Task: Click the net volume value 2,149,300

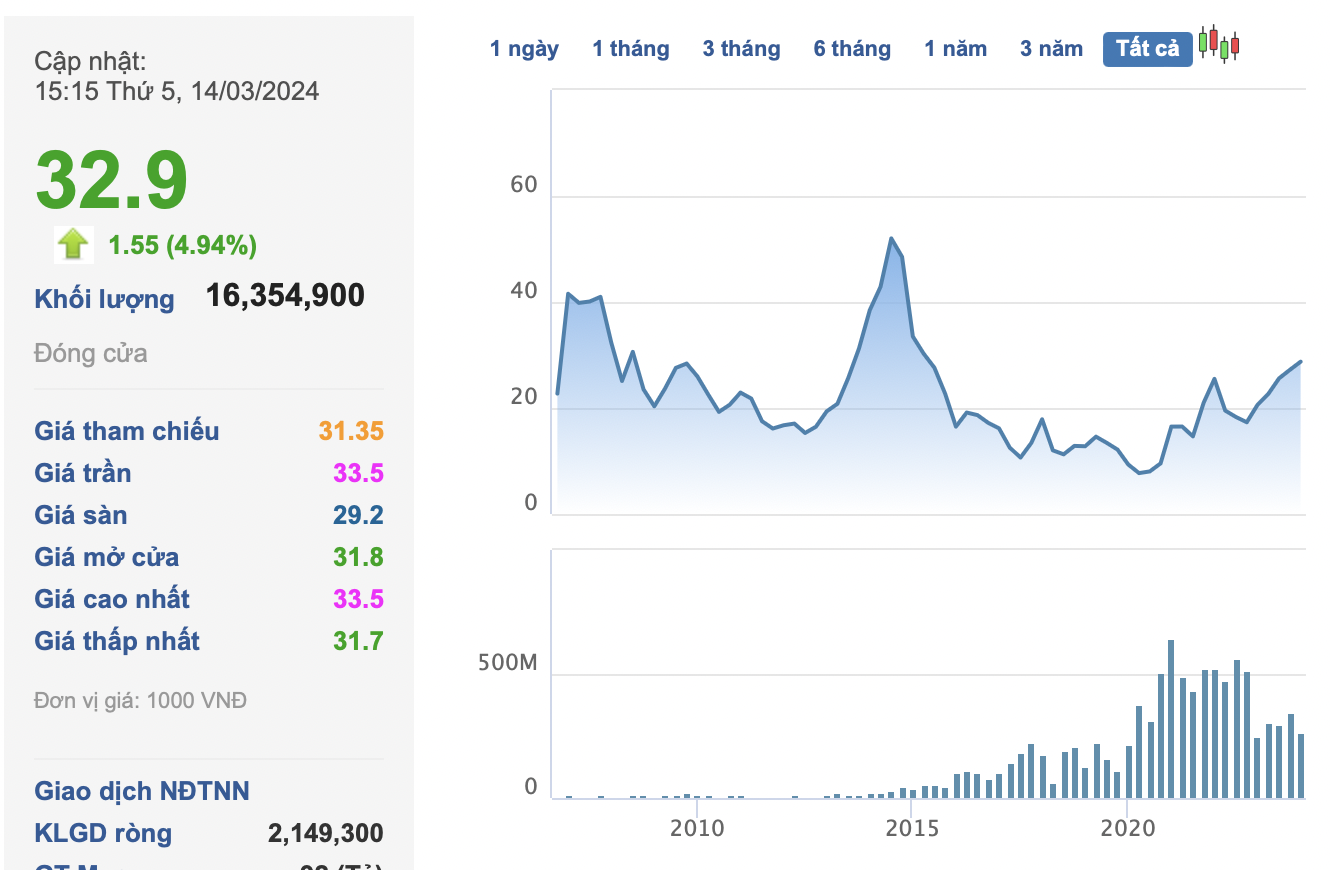Action: point(326,833)
